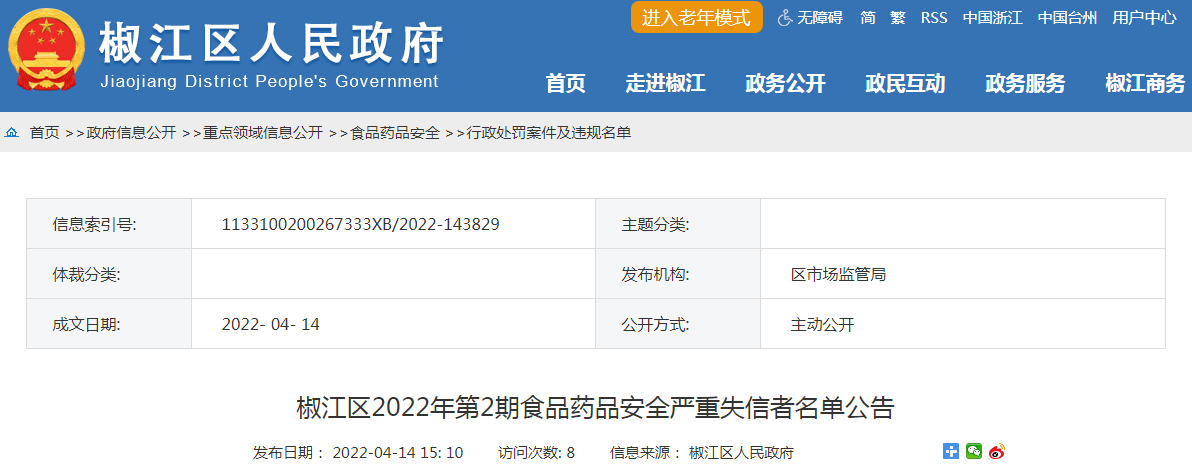This screenshot has width=1192, height=471.
Task: Click publish date 2022-04-14 15:10
Action: [398, 453]
